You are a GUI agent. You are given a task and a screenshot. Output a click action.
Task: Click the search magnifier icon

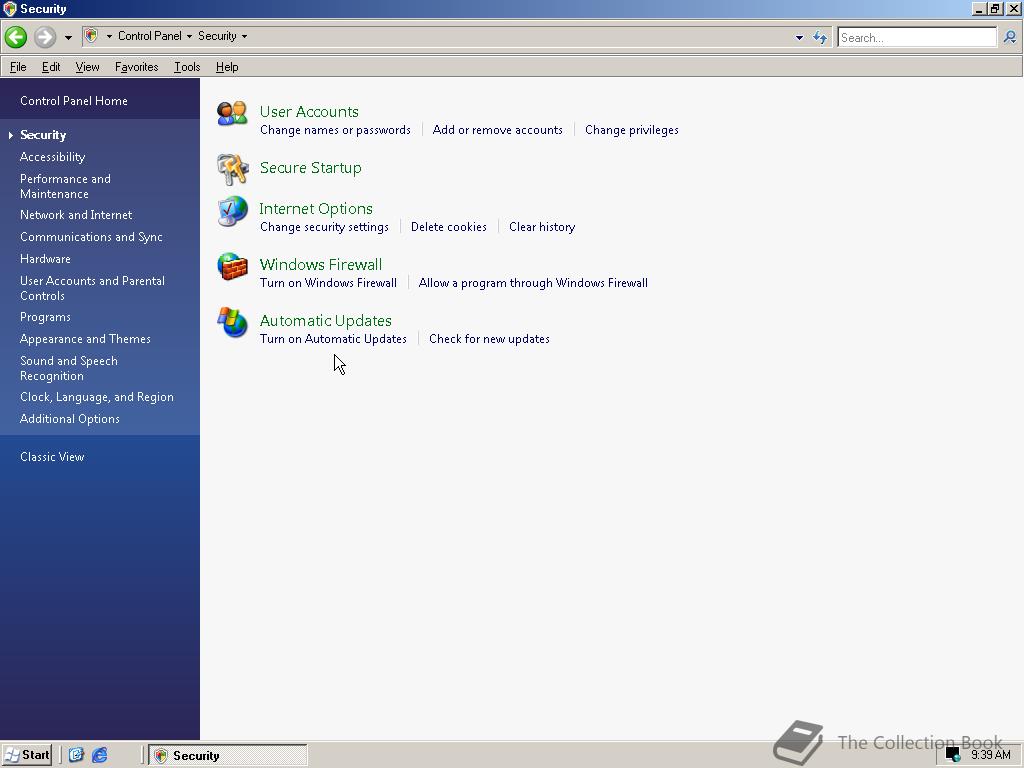1010,37
